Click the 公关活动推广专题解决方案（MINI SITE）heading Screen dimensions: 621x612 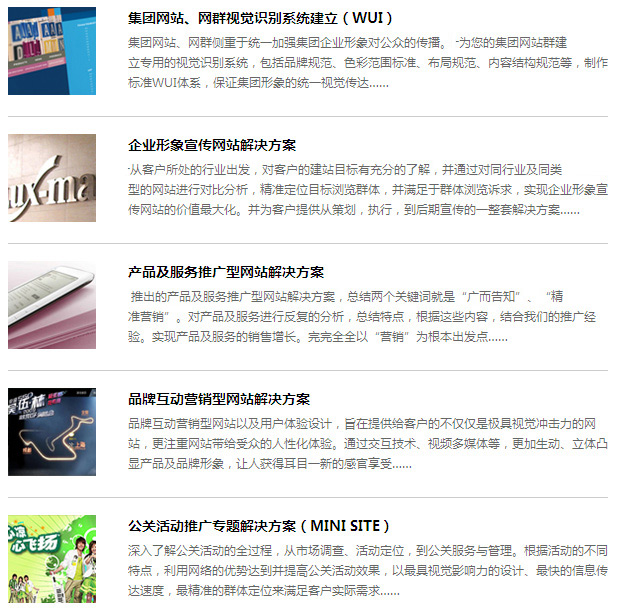[259, 526]
